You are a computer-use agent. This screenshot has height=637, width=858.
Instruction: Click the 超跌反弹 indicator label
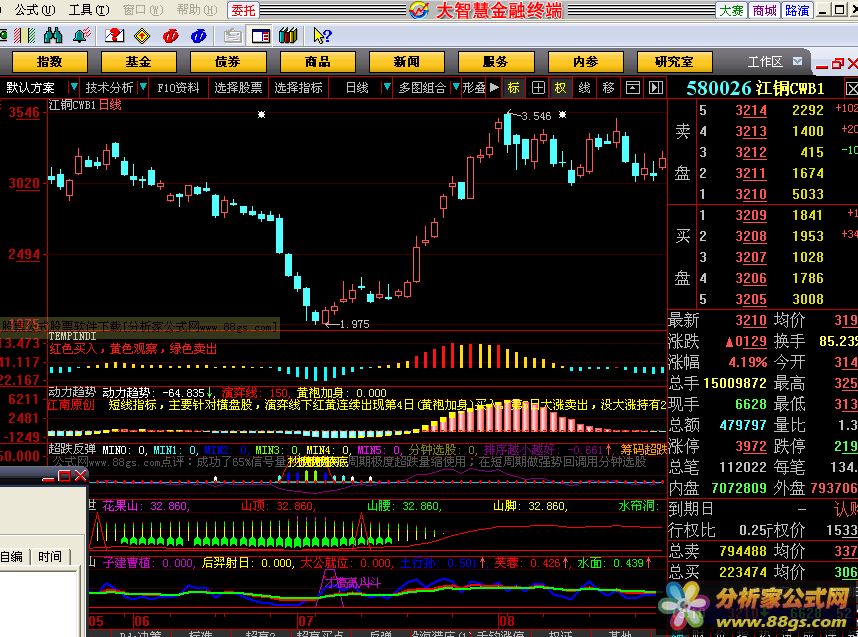click(72, 449)
